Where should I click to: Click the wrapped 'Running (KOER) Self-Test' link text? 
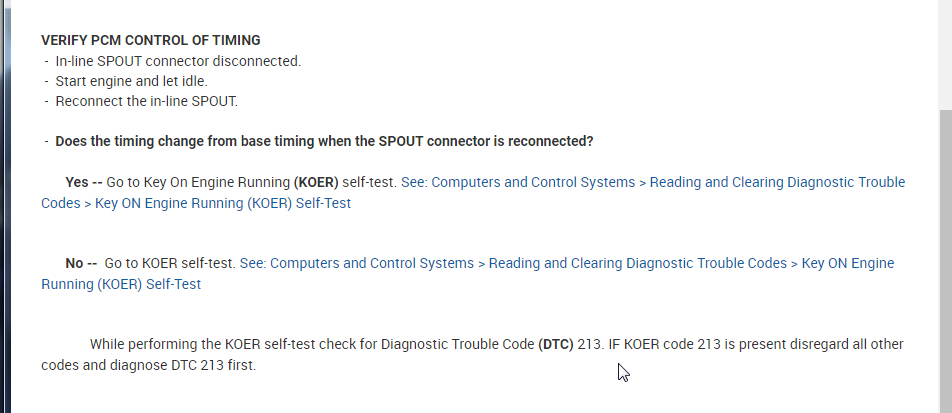point(121,284)
